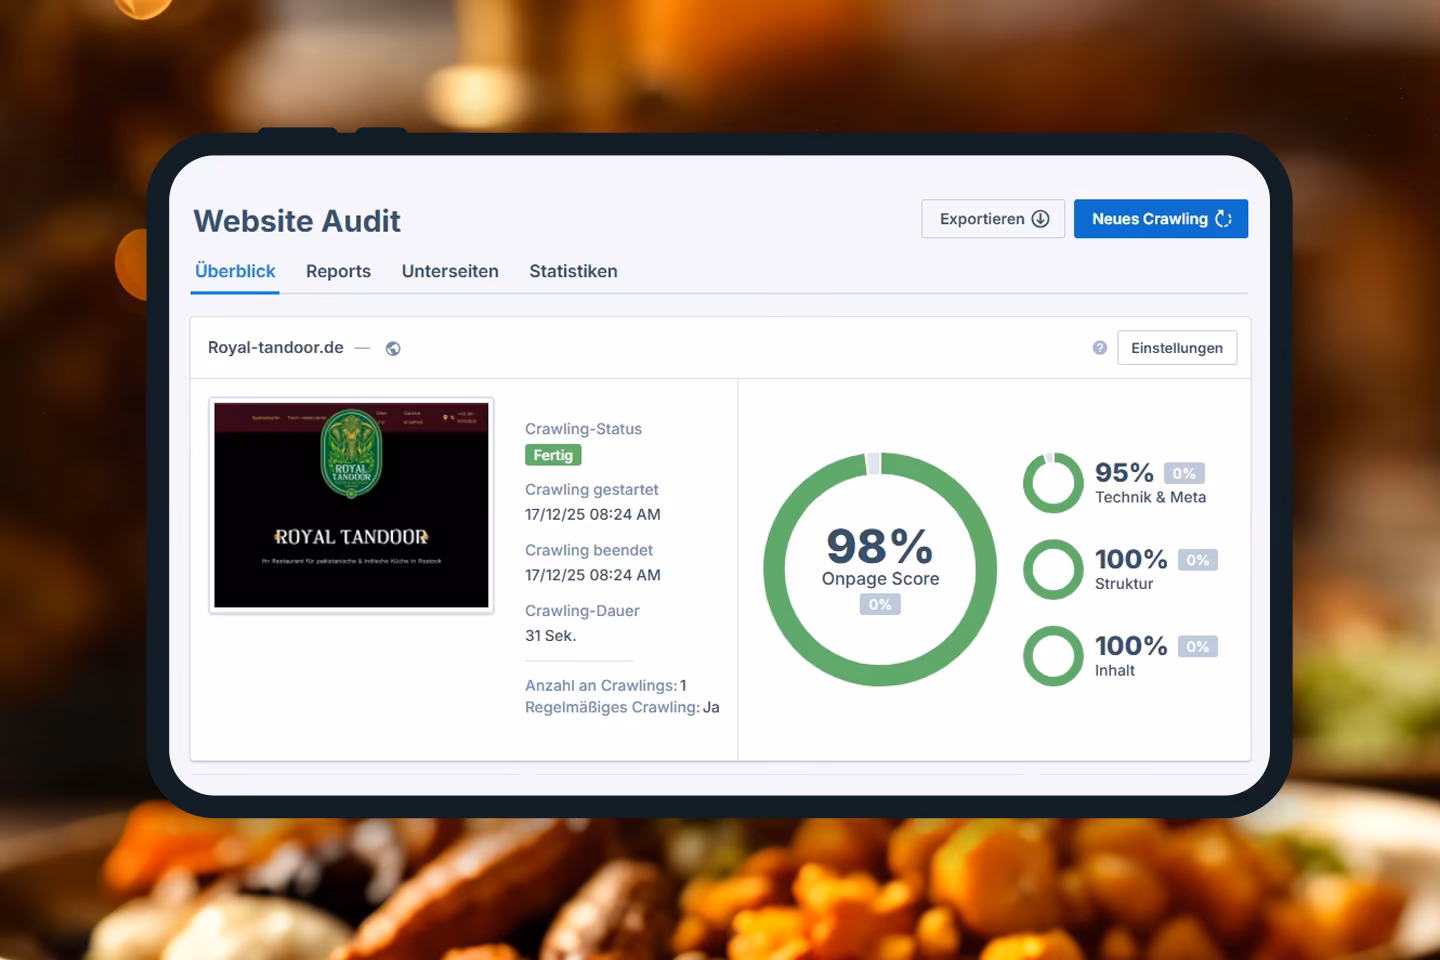Select the Technik & Meta donut chart

click(x=1053, y=483)
